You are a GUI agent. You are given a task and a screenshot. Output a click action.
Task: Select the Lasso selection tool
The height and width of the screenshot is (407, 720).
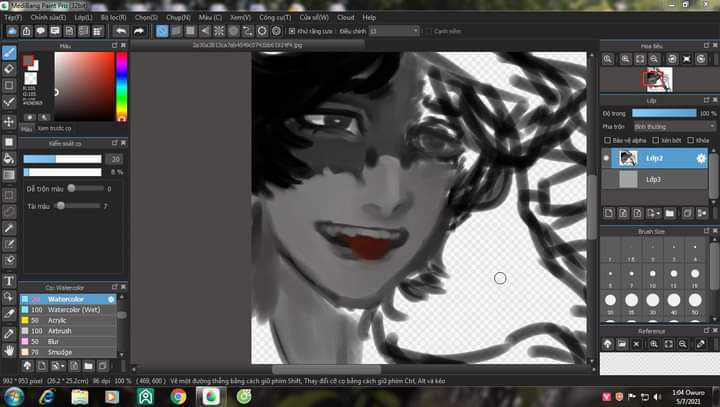9,212
